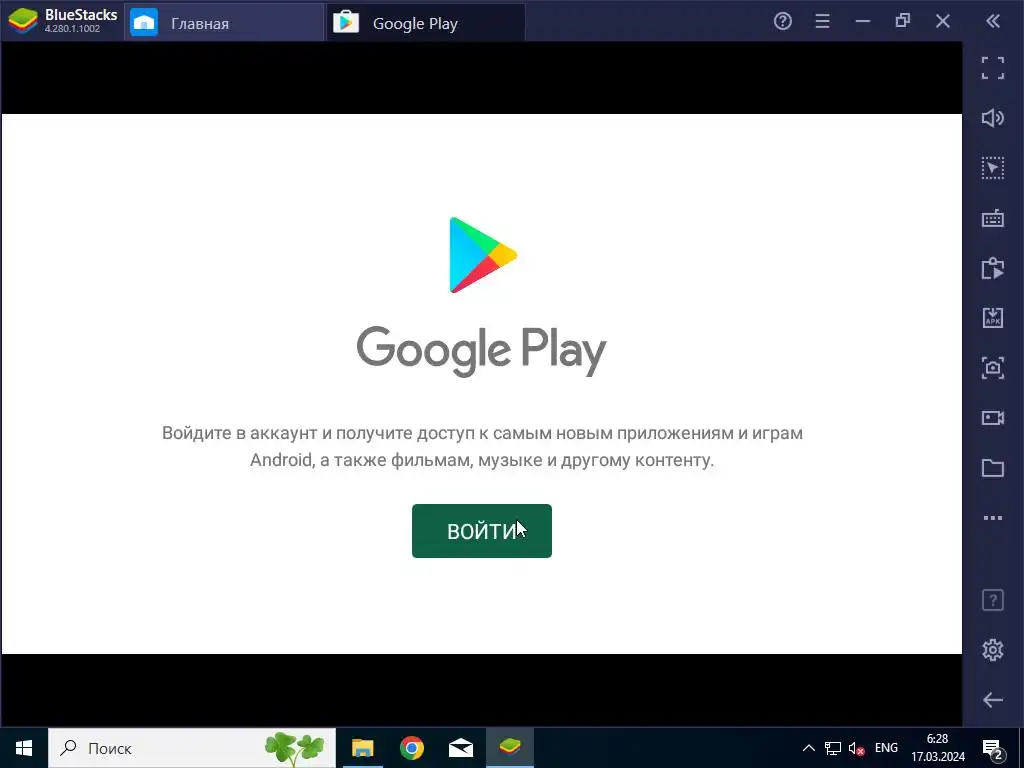
Task: Close the BlueStacks window
Action: [942, 22]
